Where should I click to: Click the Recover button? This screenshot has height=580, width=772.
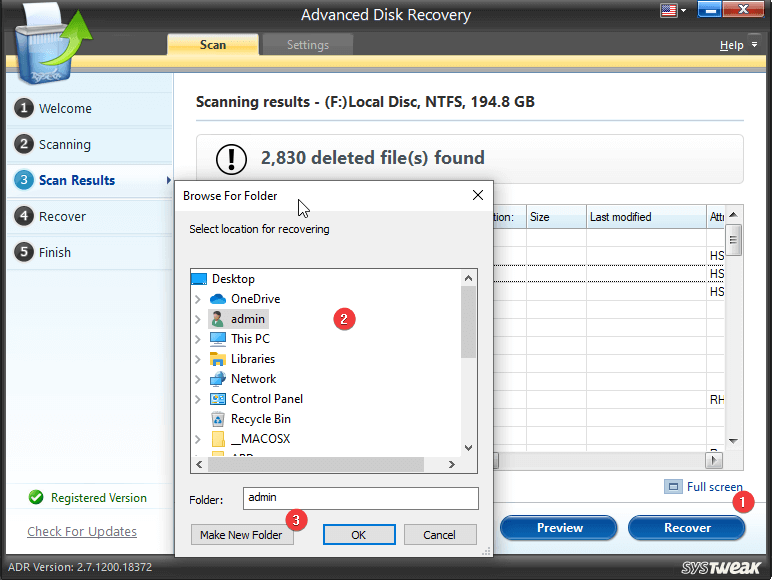pyautogui.click(x=687, y=528)
